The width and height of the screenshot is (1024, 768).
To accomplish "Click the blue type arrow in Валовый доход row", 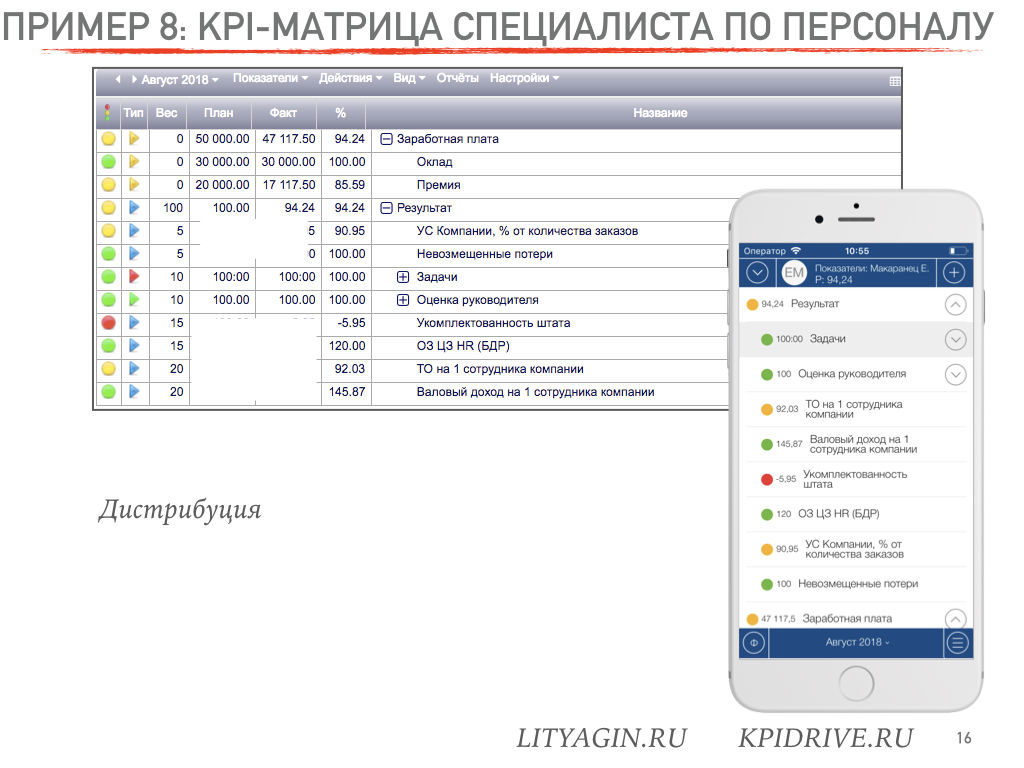I will [134, 391].
